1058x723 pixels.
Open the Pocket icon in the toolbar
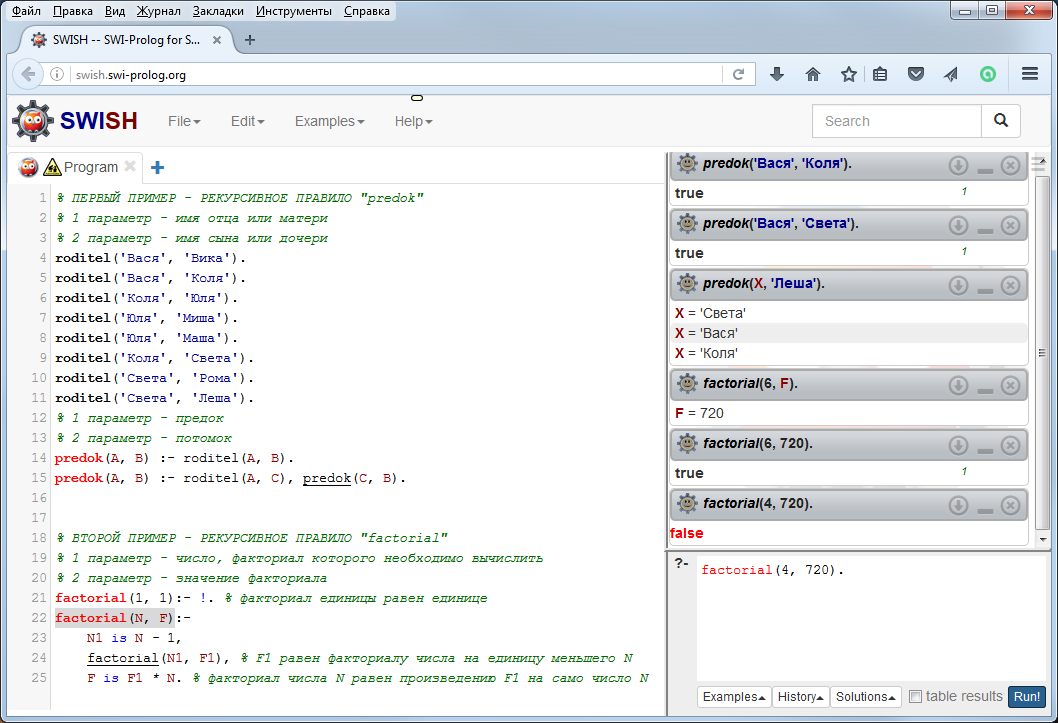point(915,74)
